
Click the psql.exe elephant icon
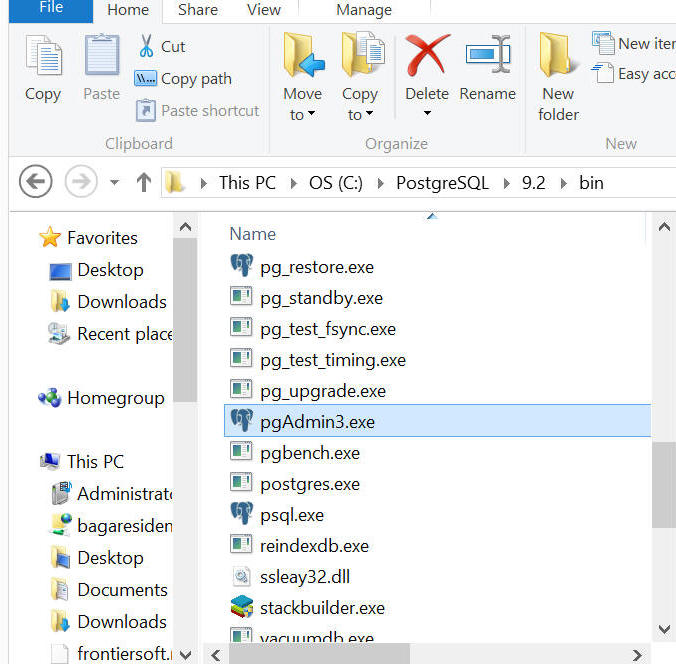tap(241, 514)
